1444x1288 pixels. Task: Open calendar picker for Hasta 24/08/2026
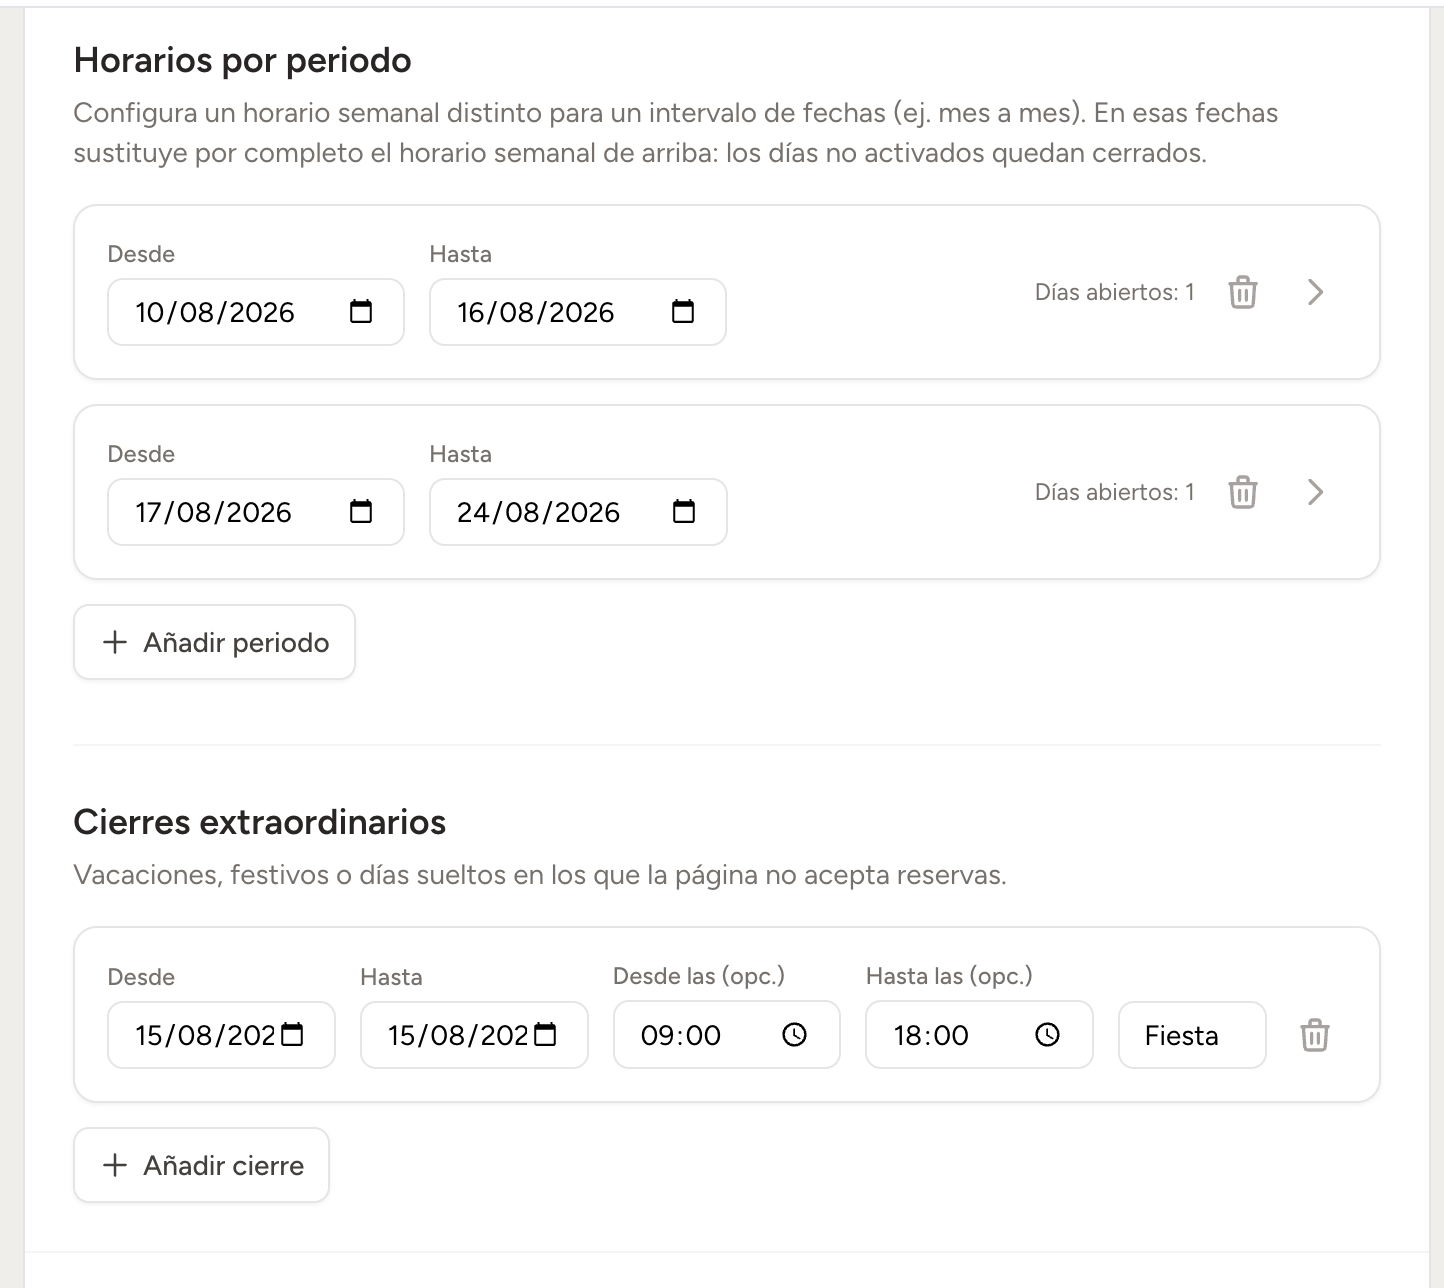tap(684, 512)
